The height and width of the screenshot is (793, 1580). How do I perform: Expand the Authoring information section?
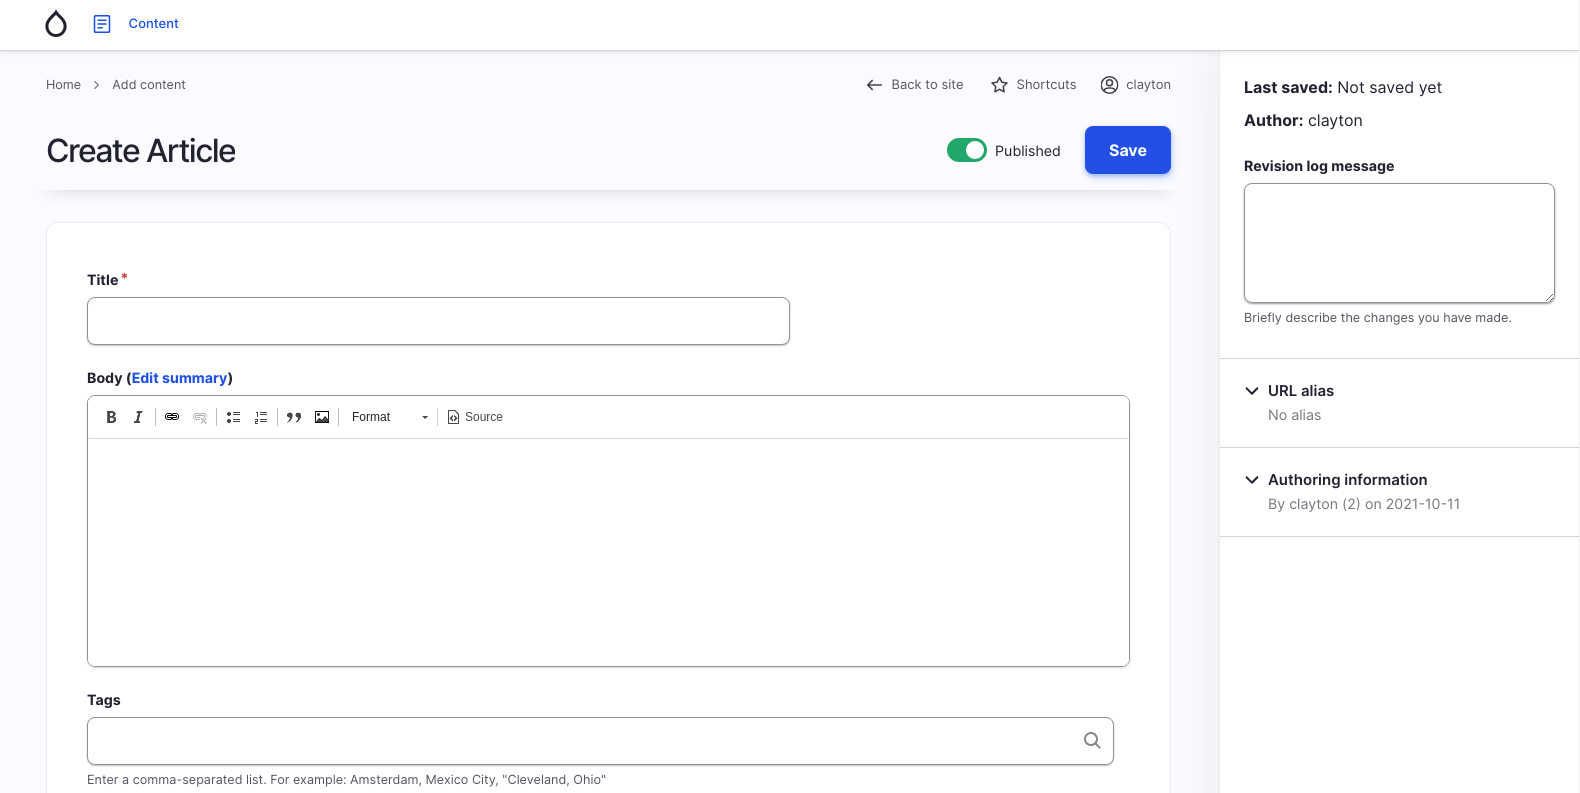(x=1346, y=480)
